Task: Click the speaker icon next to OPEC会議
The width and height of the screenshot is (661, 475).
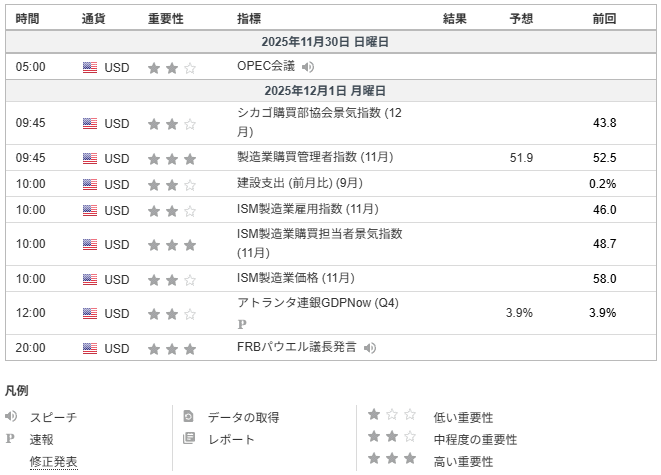Action: pos(308,67)
